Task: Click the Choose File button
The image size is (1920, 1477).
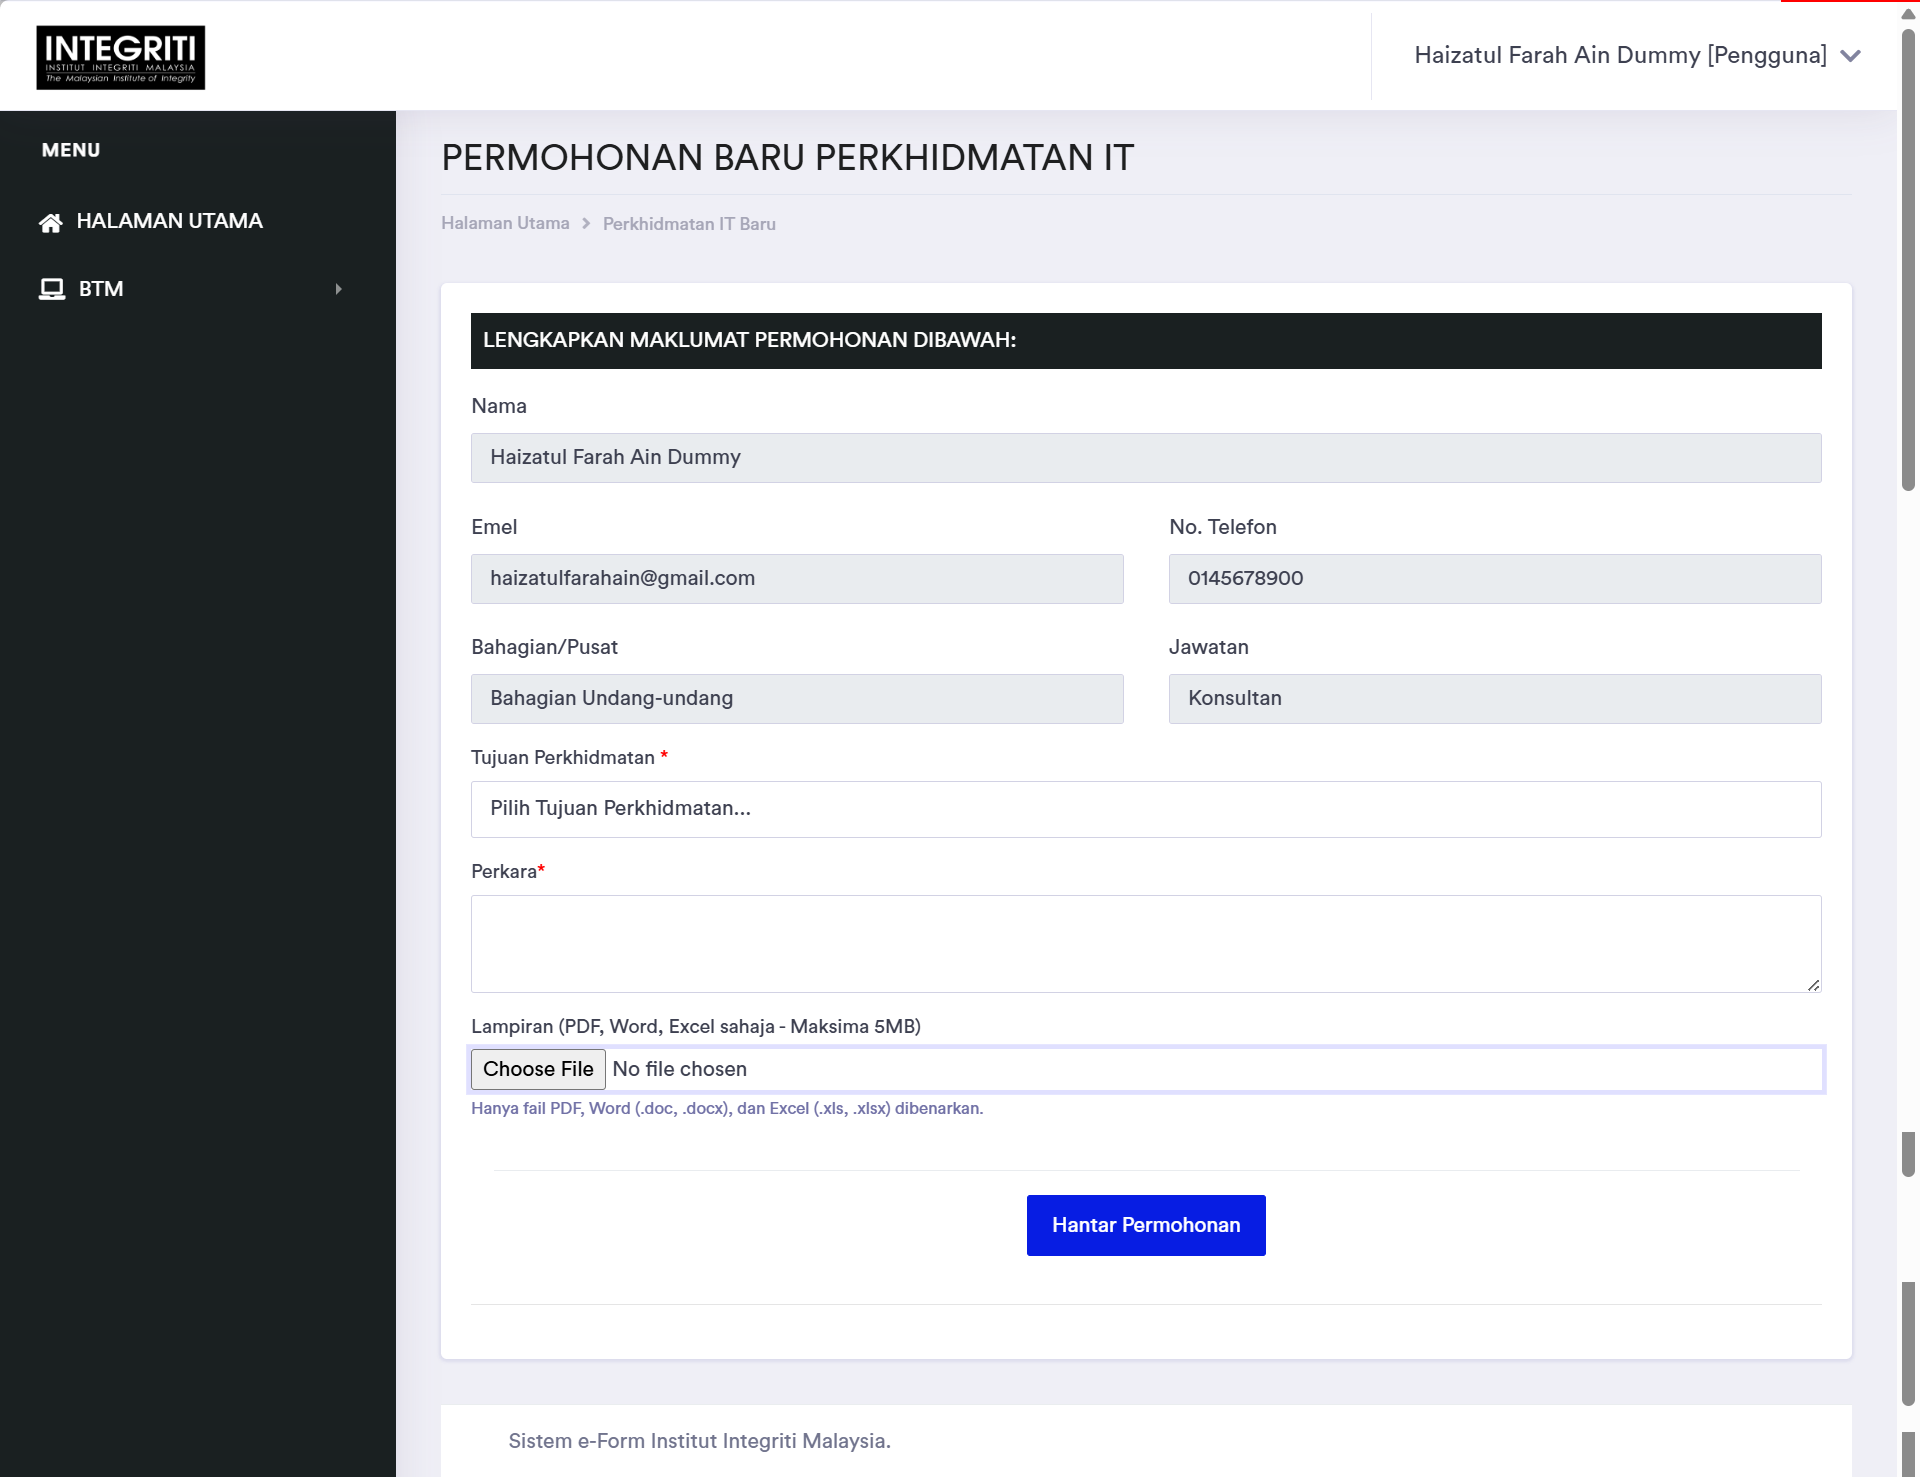Action: point(538,1069)
